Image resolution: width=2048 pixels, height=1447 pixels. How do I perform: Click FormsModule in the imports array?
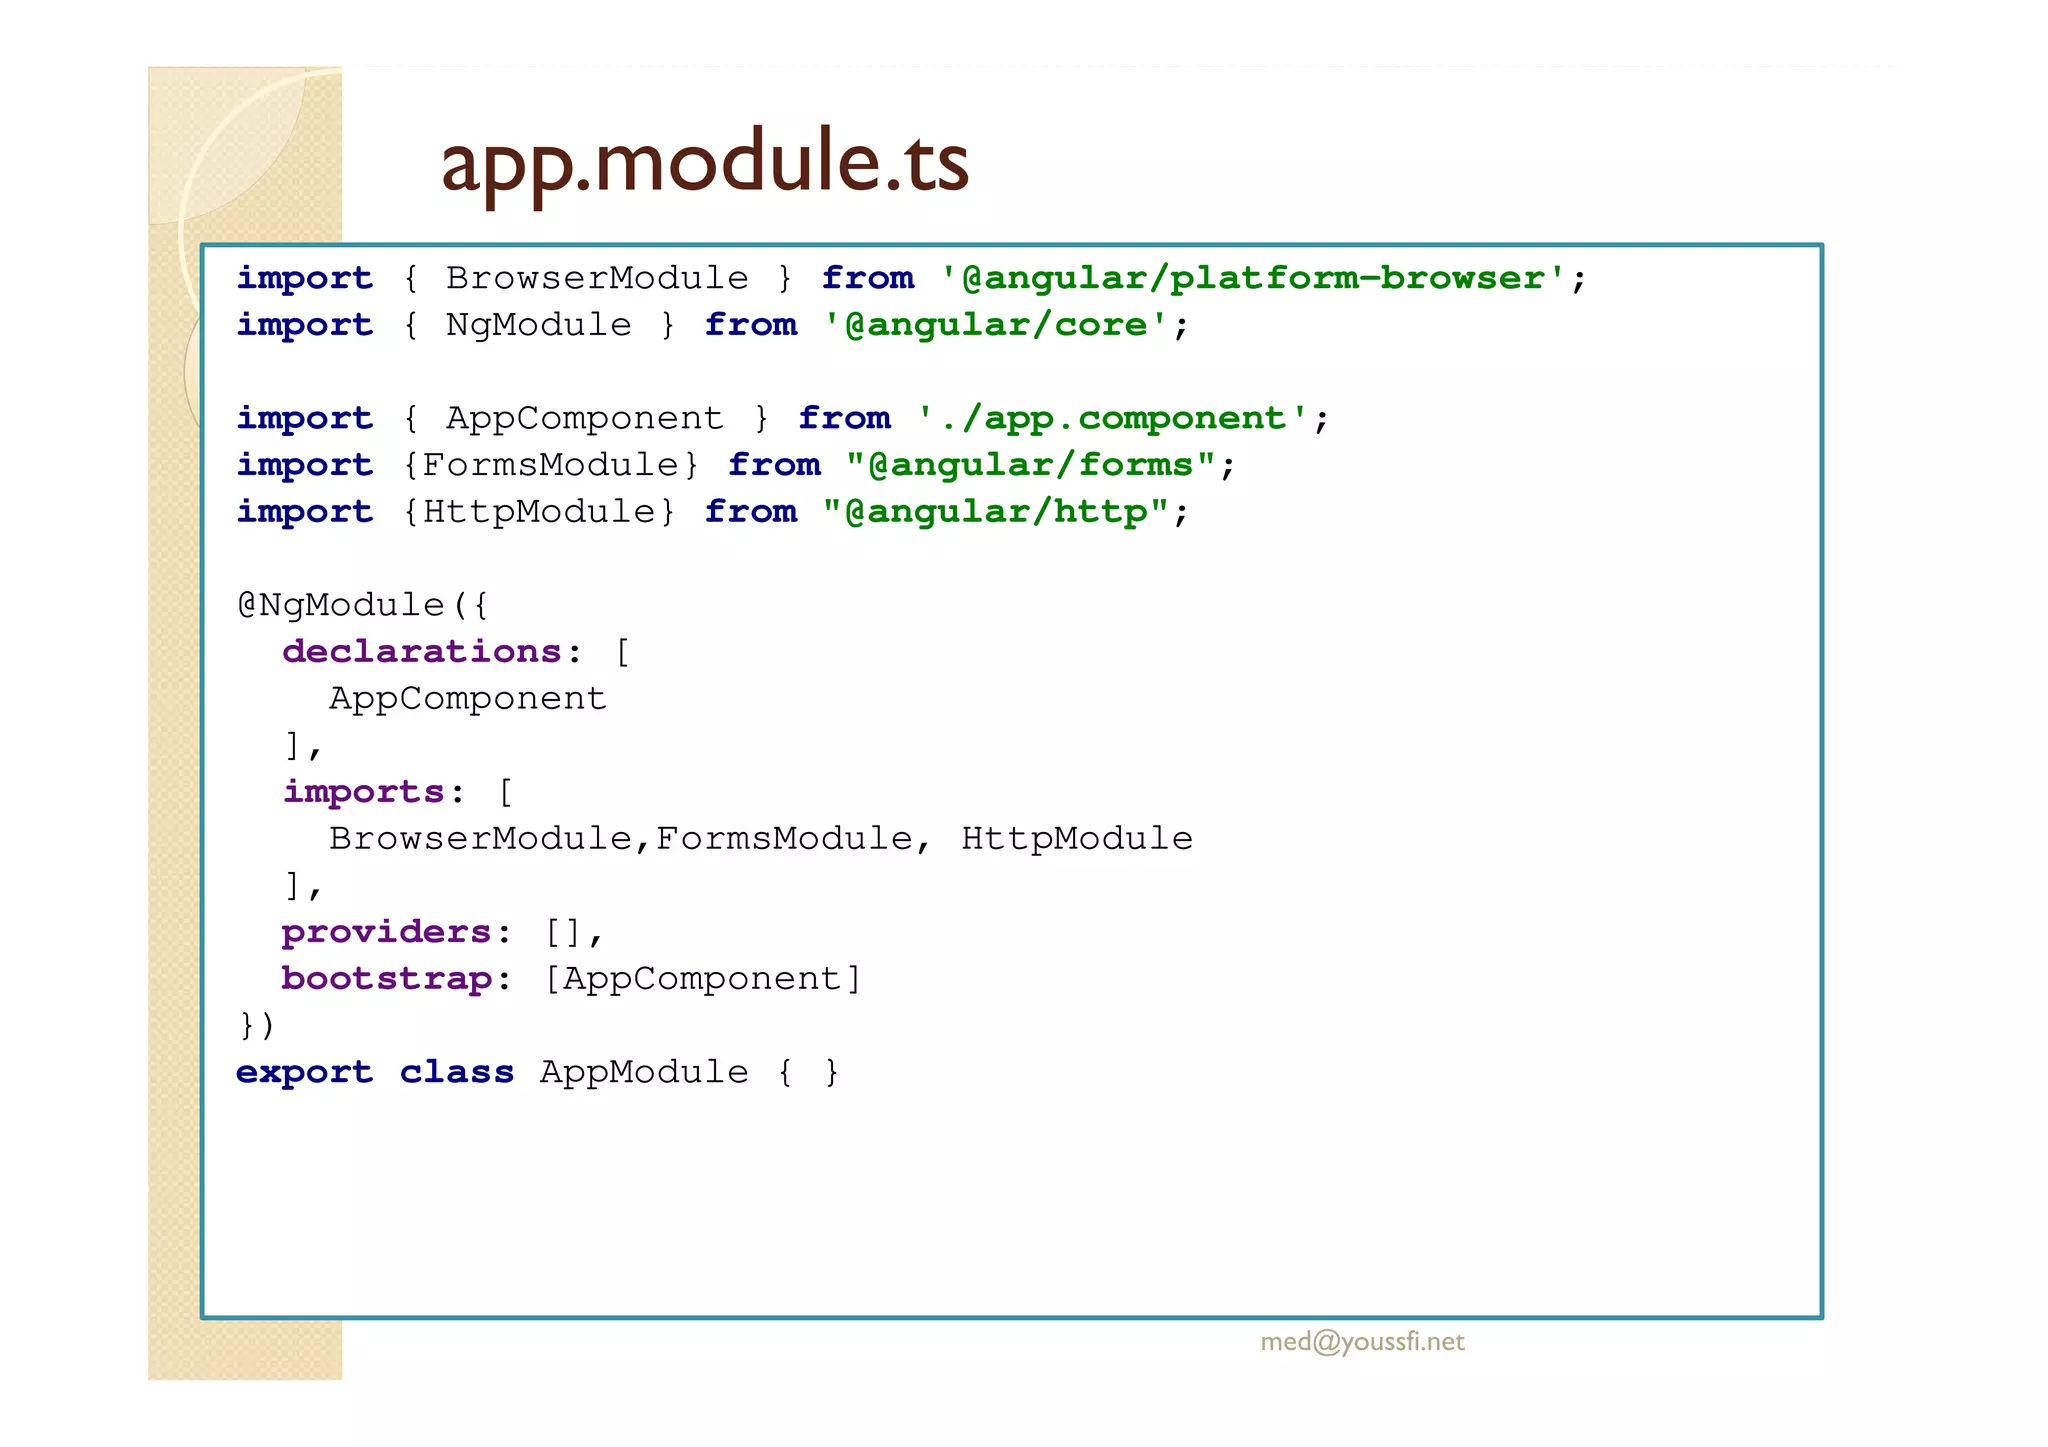(x=784, y=838)
